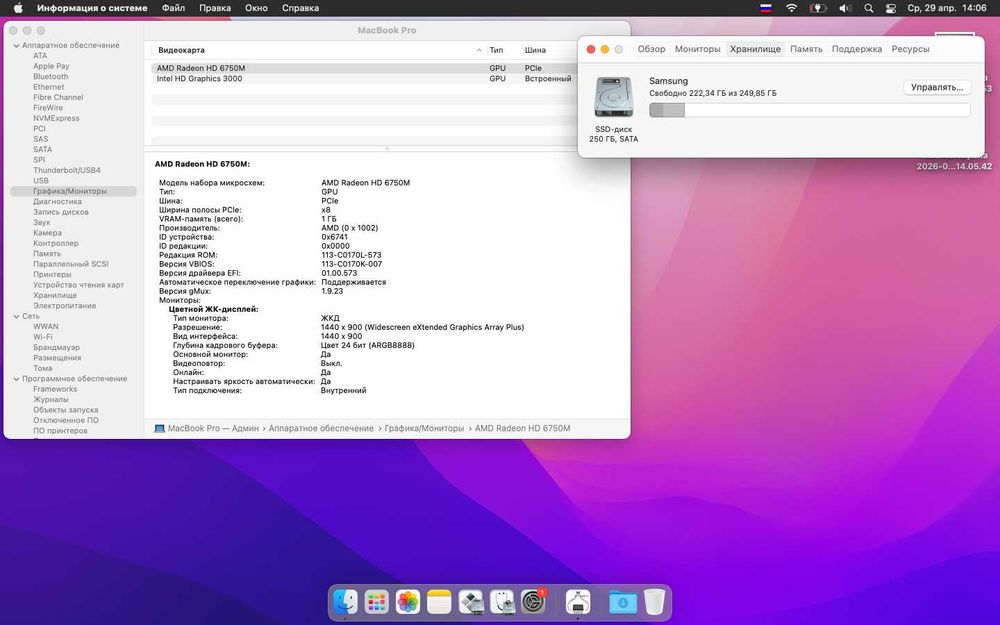Open Control Center from menu bar
This screenshot has width=1000, height=625.
(x=891, y=8)
